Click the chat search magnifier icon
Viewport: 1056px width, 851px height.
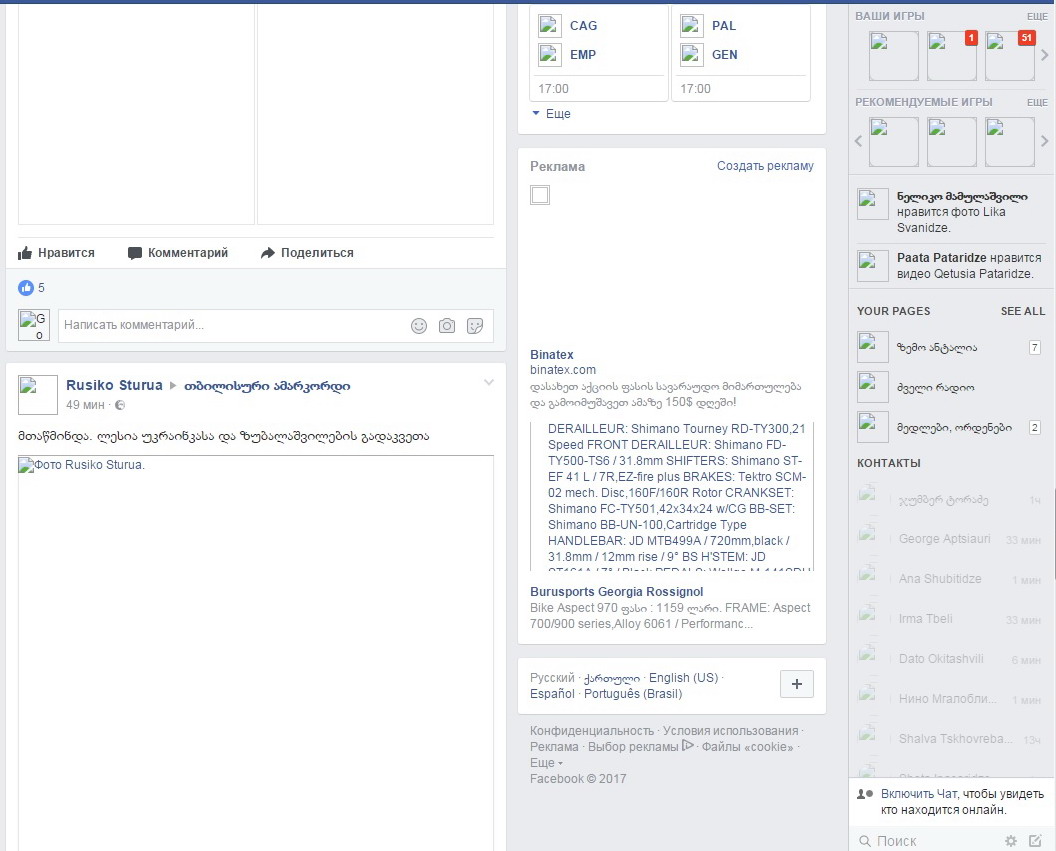tap(865, 841)
